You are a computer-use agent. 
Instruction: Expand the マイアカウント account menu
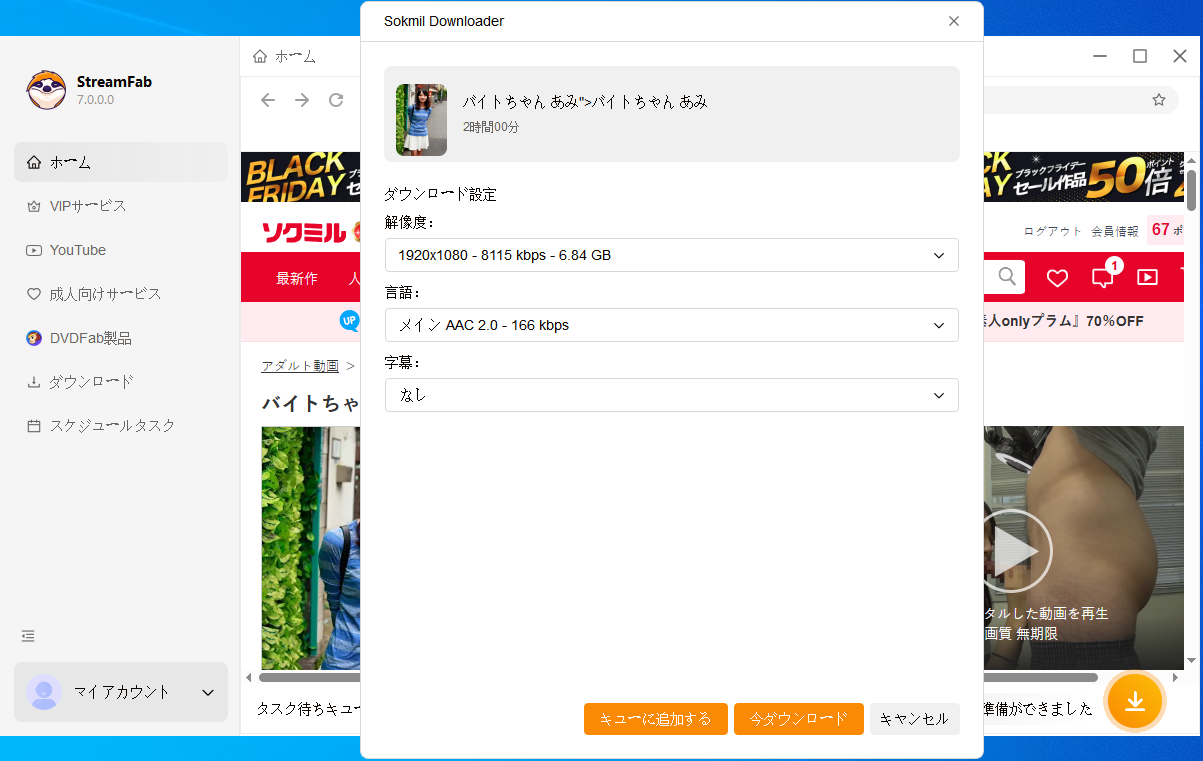pos(121,692)
